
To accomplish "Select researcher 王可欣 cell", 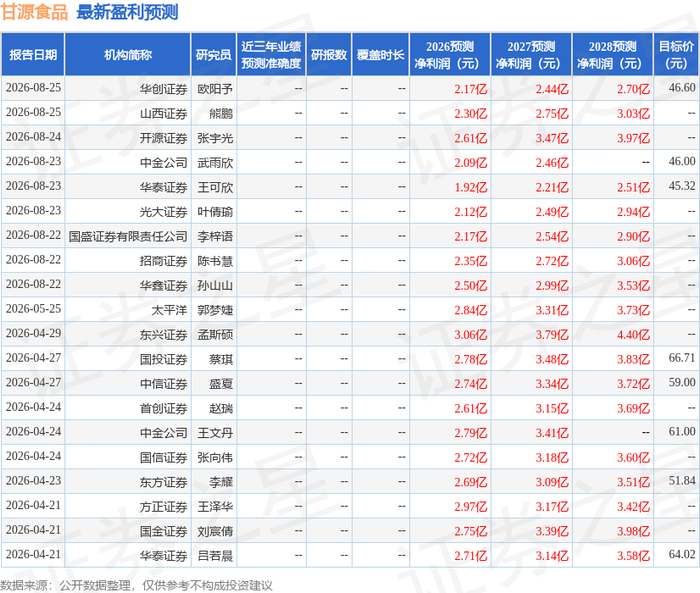I will 215,188.
